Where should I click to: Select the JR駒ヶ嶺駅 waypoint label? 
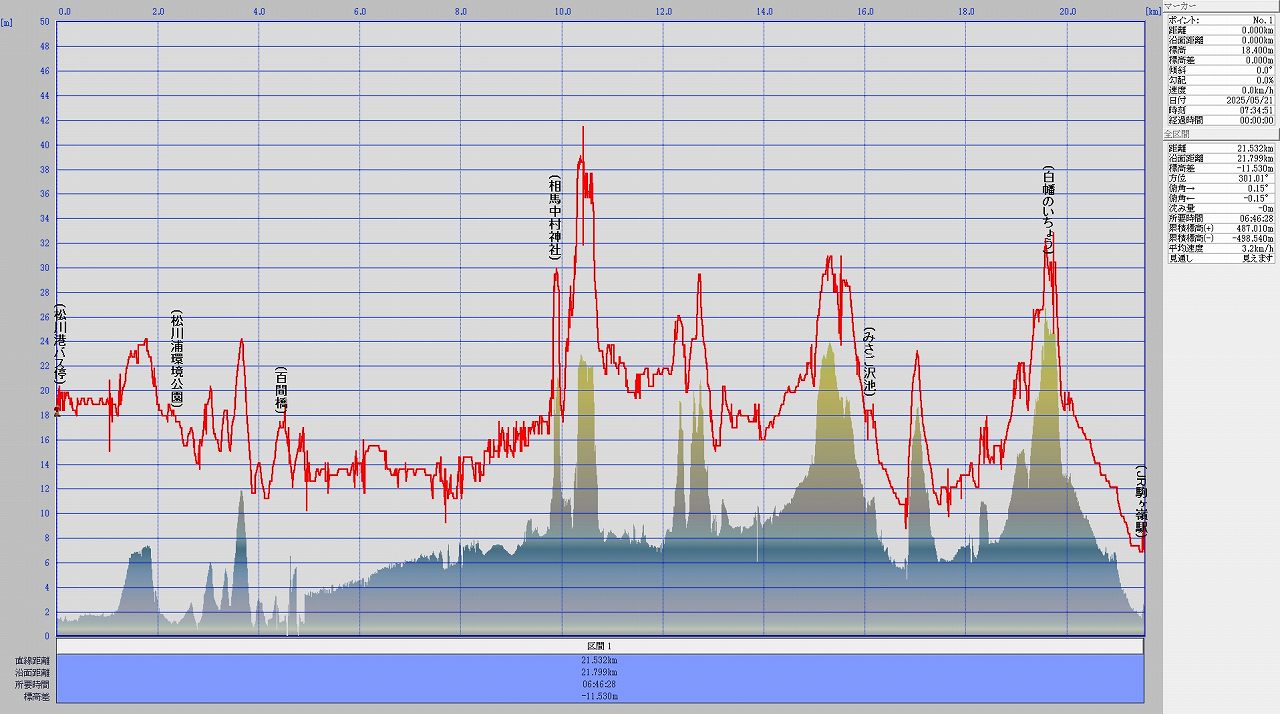1140,503
